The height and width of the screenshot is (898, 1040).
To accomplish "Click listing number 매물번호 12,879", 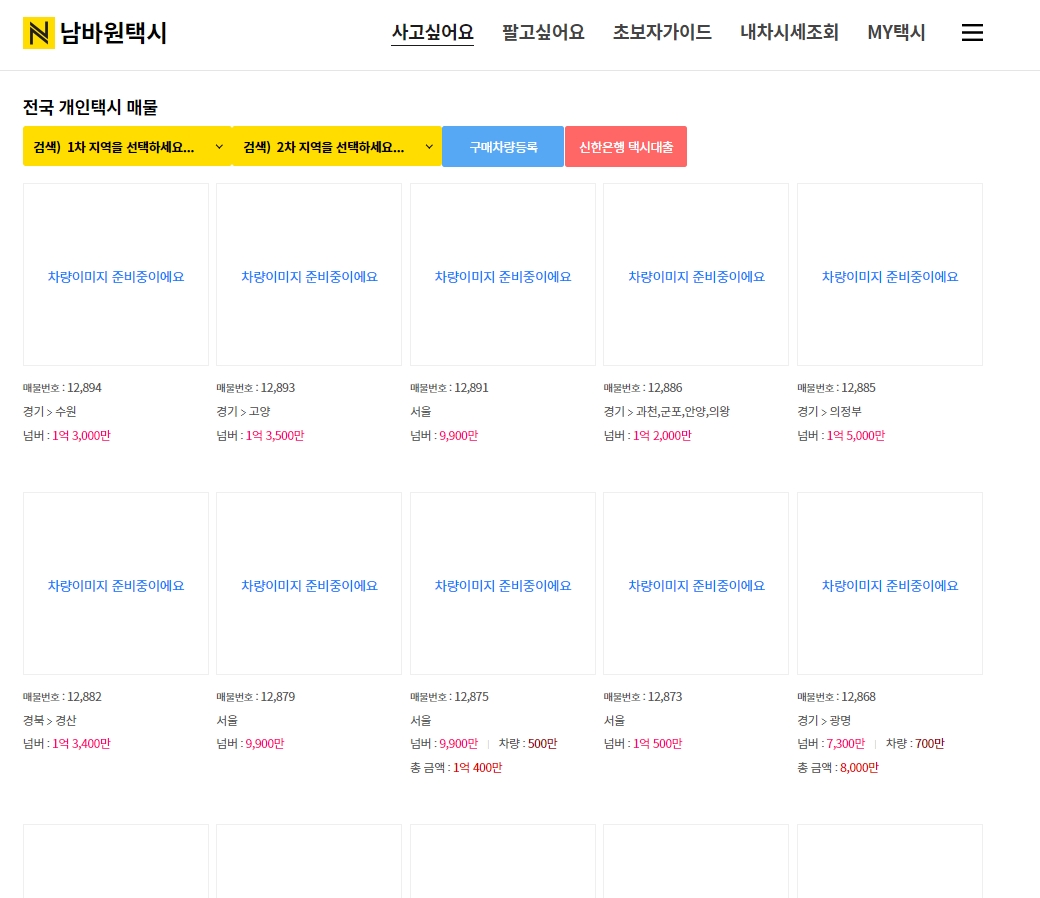I will pos(255,696).
